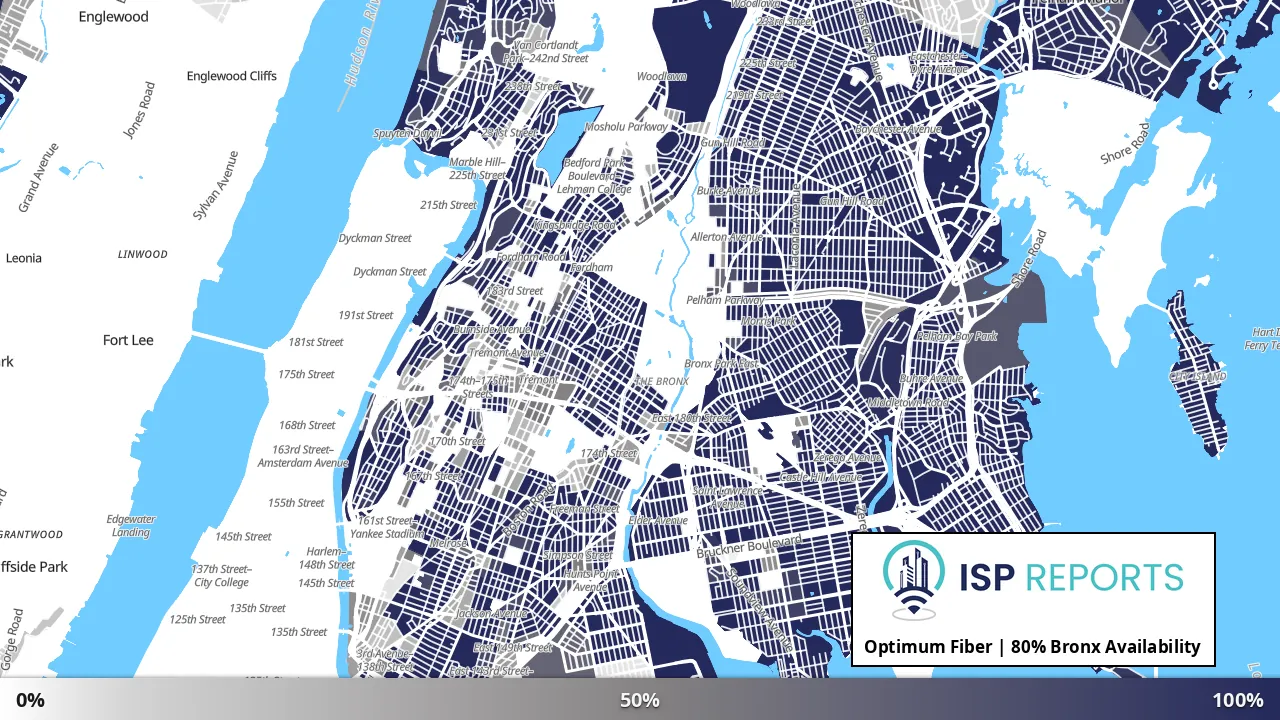Viewport: 1280px width, 720px height.
Task: Click the Baychester Avenue label
Action: tap(899, 129)
